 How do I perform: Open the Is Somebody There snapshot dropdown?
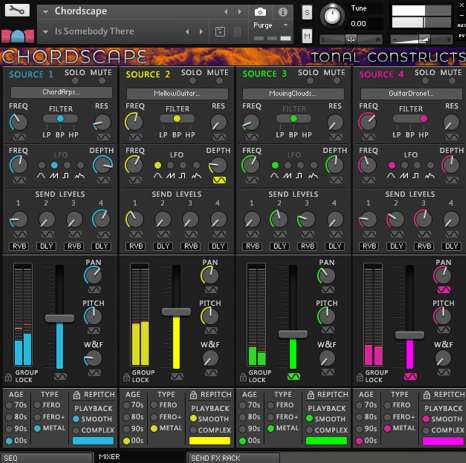pos(45,32)
